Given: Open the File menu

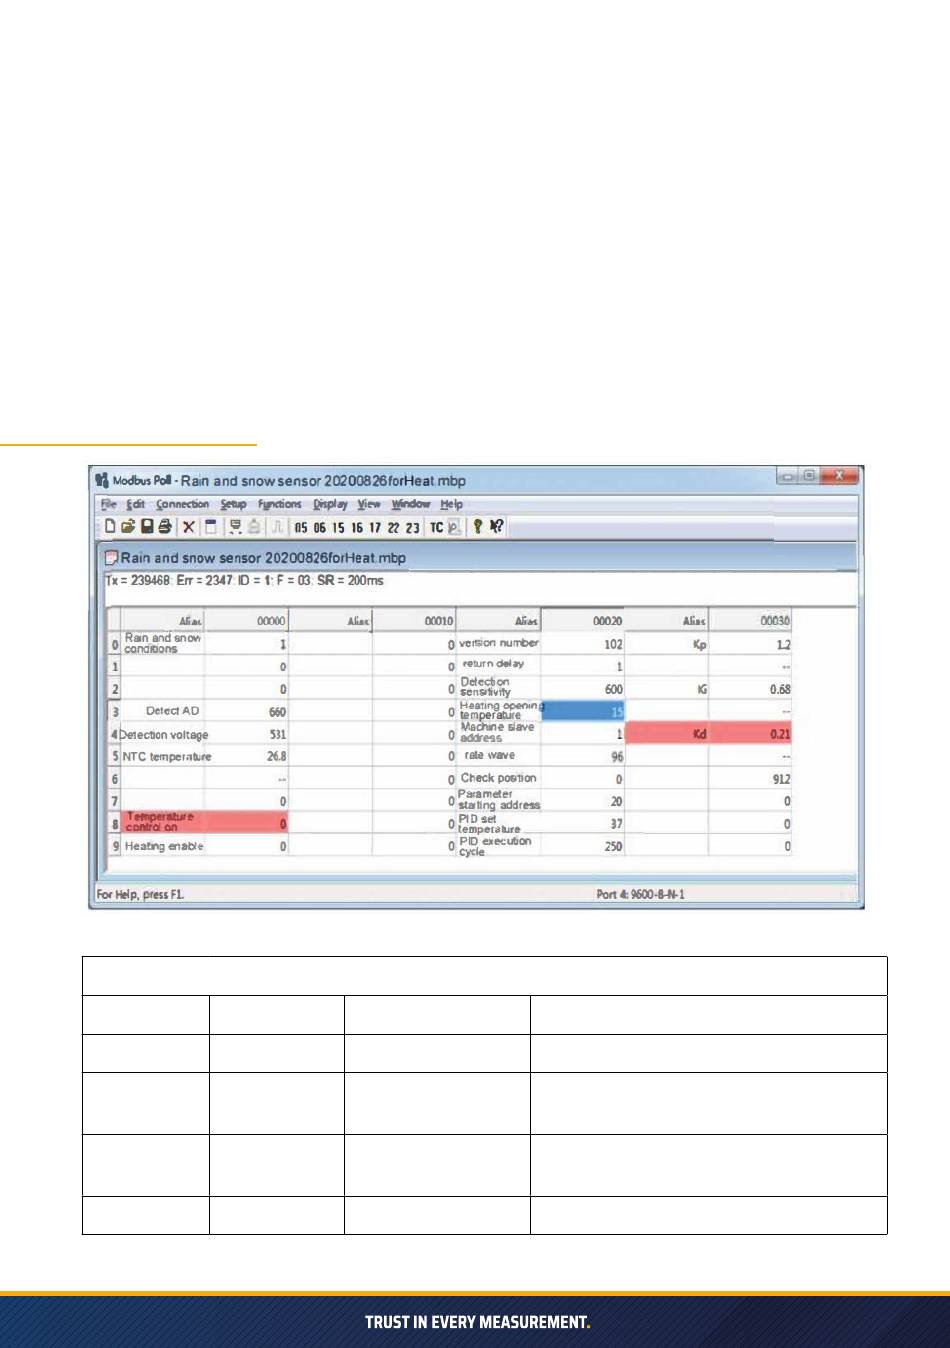Looking at the screenshot, I should [x=109, y=505].
